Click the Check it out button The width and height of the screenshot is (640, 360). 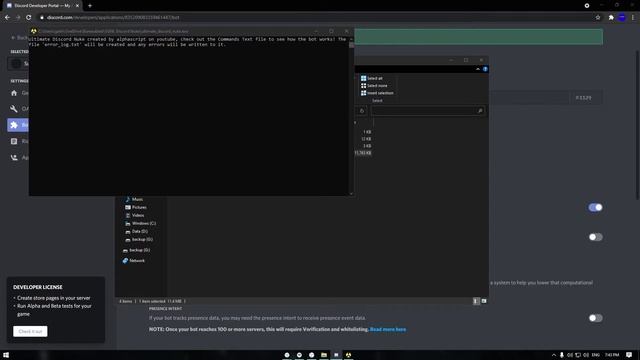[30, 331]
